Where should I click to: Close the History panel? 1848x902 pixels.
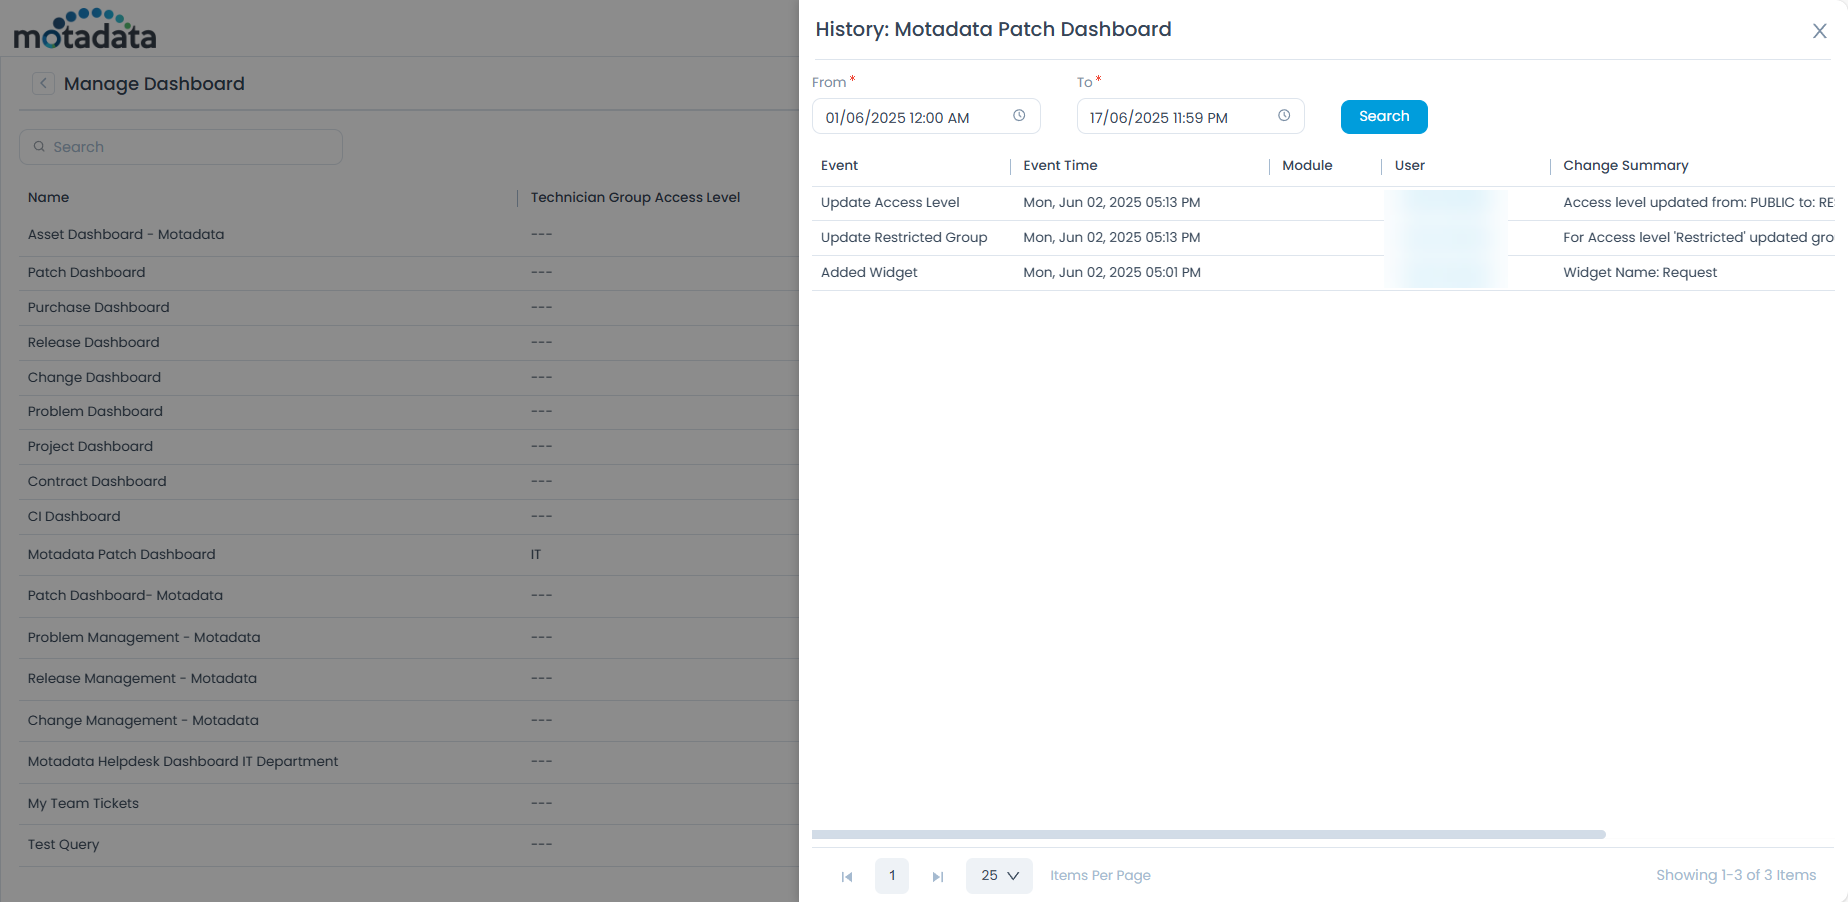click(1819, 31)
